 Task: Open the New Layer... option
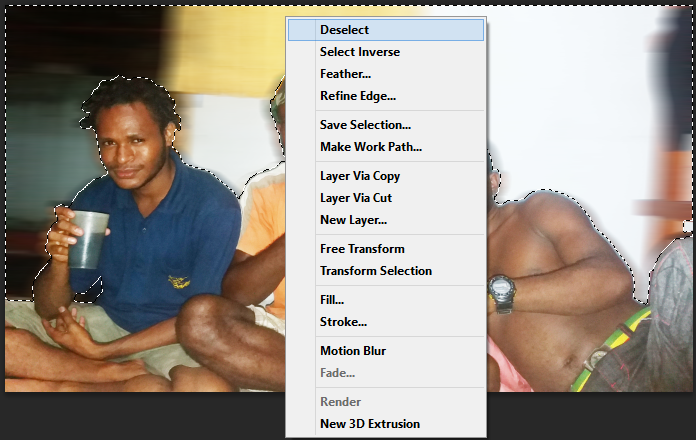pos(386,220)
